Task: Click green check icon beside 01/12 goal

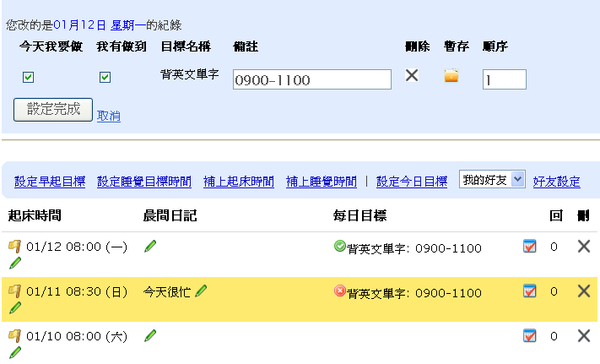Action: click(339, 246)
